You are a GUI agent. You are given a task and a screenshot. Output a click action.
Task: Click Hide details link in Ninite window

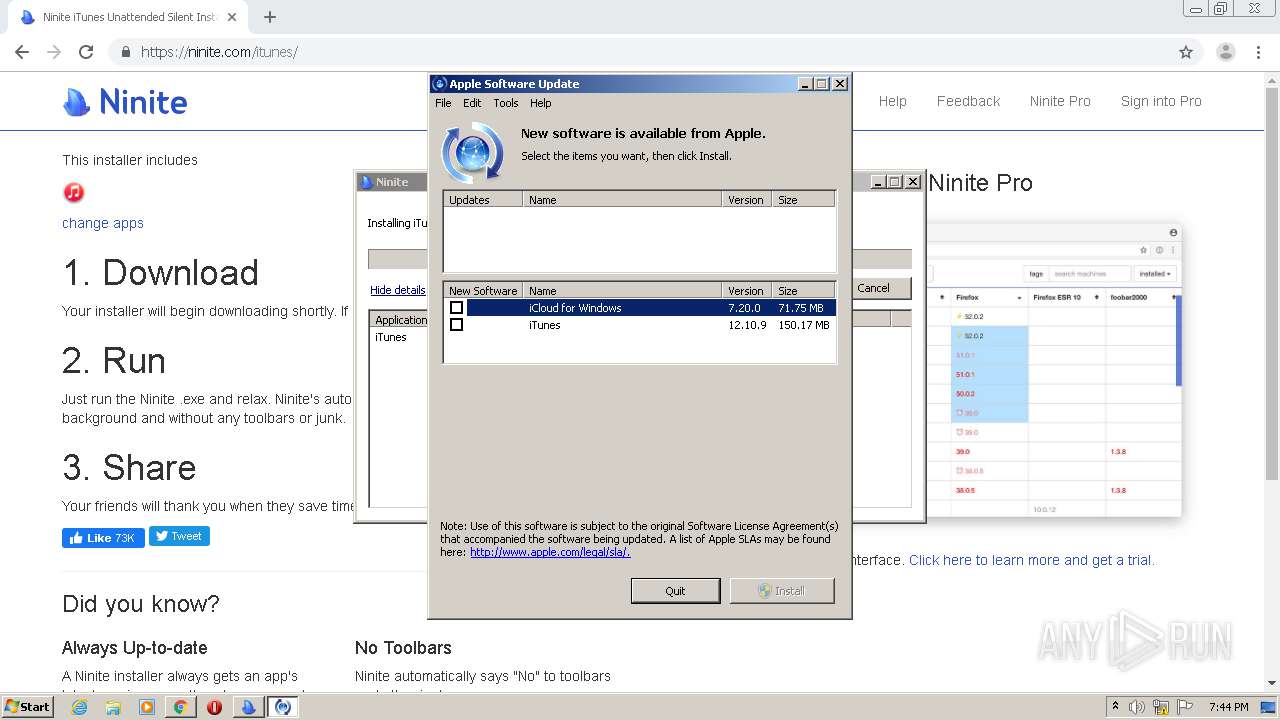(x=398, y=290)
